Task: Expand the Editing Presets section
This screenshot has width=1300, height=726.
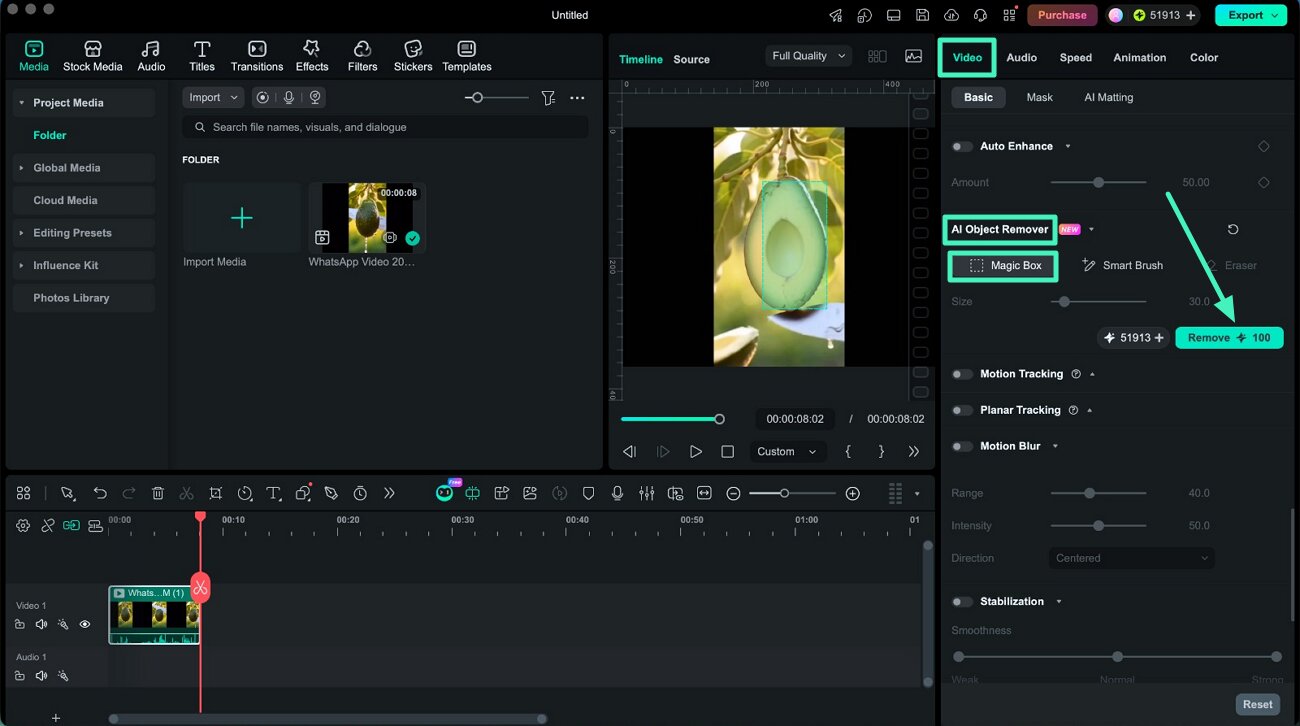Action: (21, 233)
